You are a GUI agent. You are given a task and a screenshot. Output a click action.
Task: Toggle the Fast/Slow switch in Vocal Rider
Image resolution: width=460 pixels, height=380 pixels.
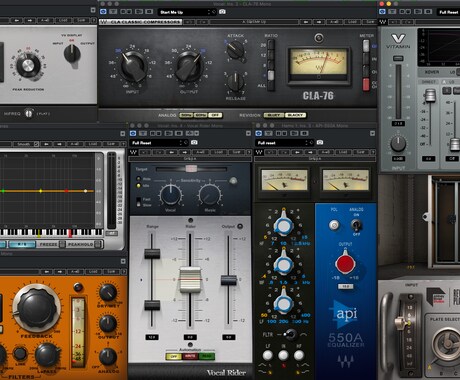tap(138, 202)
